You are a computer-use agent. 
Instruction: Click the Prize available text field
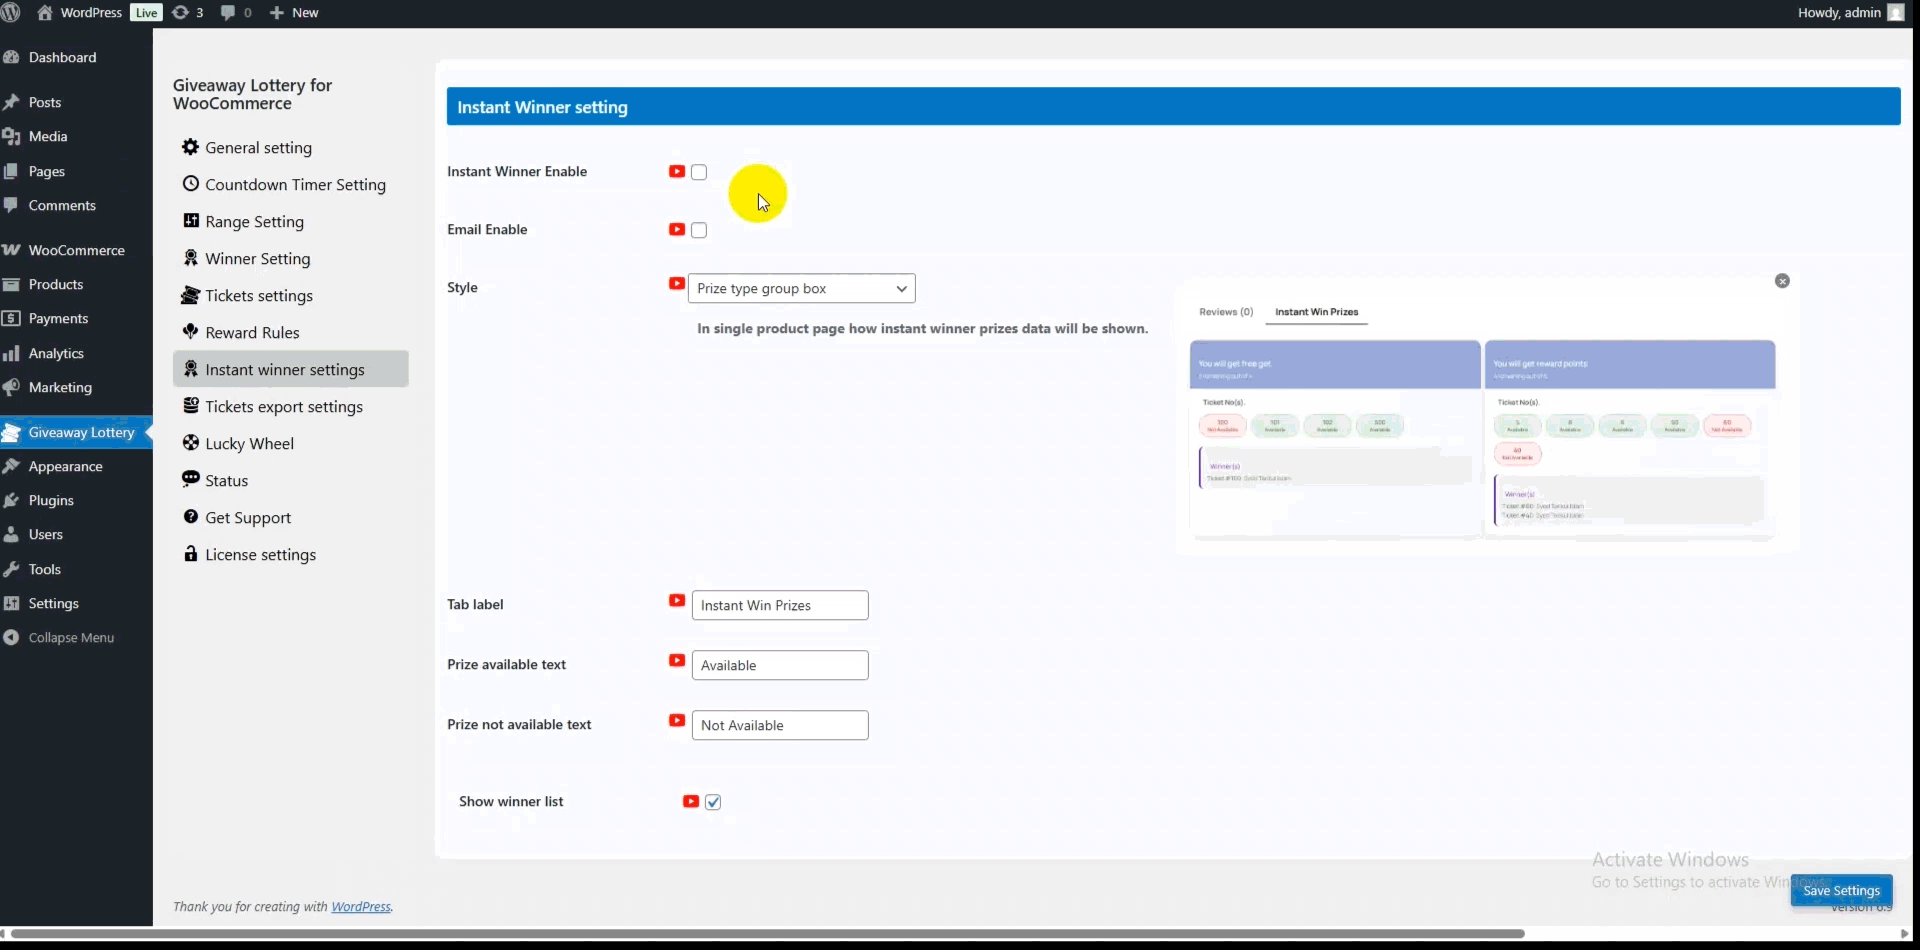coord(780,666)
